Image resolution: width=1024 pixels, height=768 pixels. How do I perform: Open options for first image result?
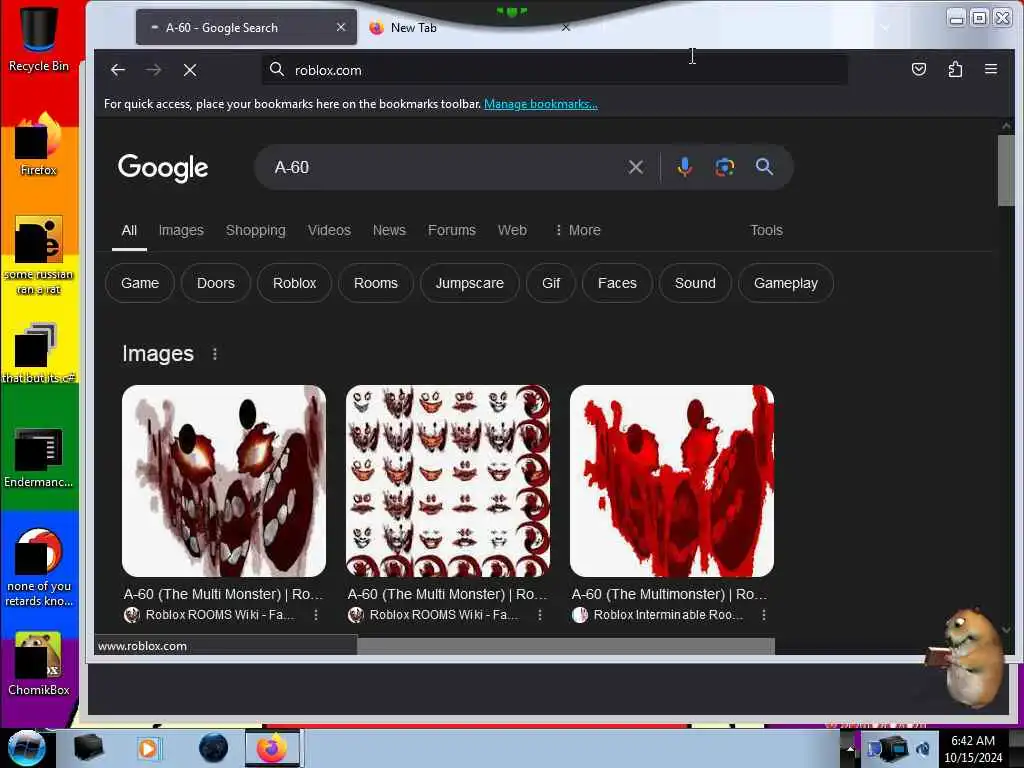316,615
